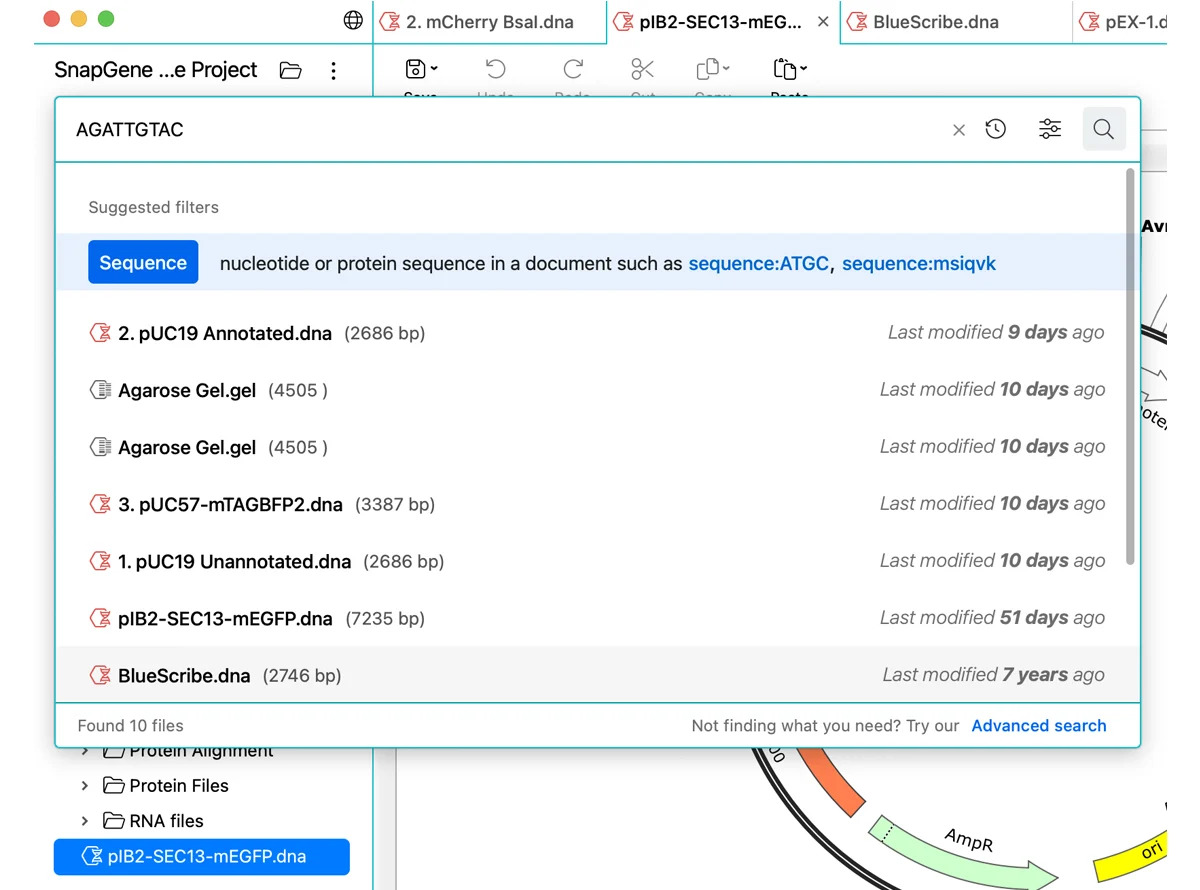
Task: Close the pIB2-SEC13-mEG... tab
Action: coord(823,21)
